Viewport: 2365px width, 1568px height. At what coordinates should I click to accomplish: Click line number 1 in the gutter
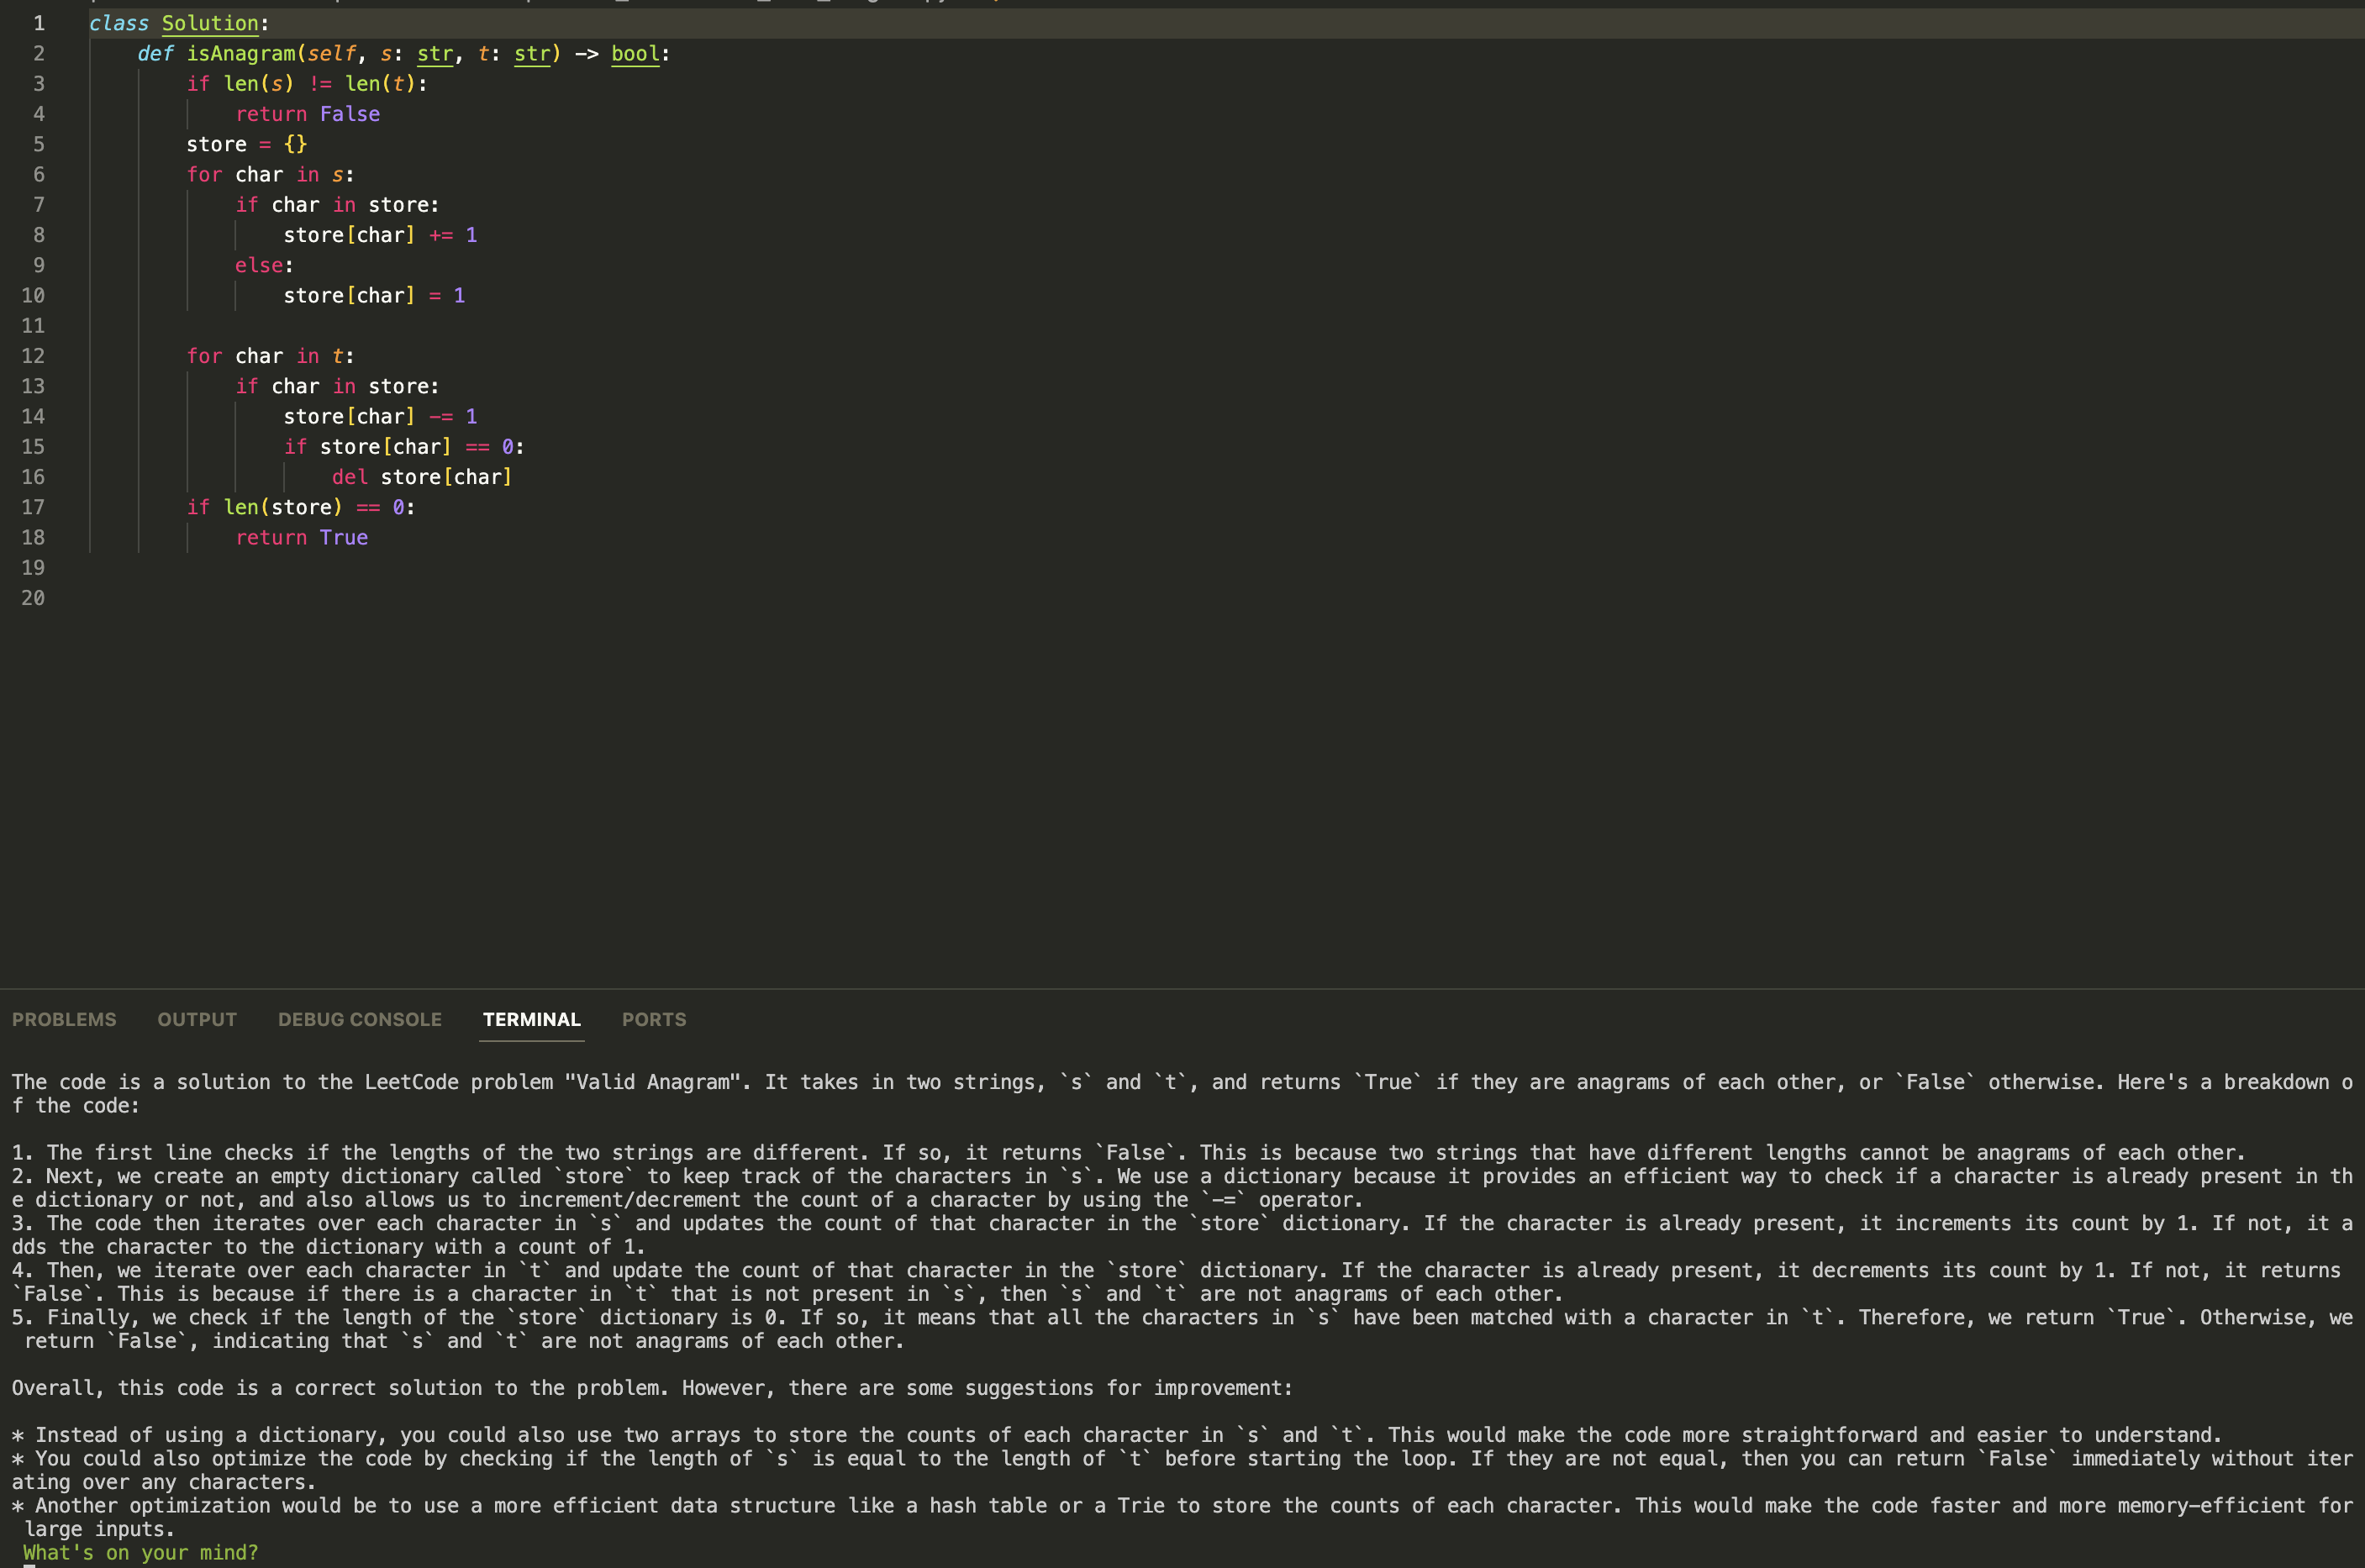[x=38, y=23]
